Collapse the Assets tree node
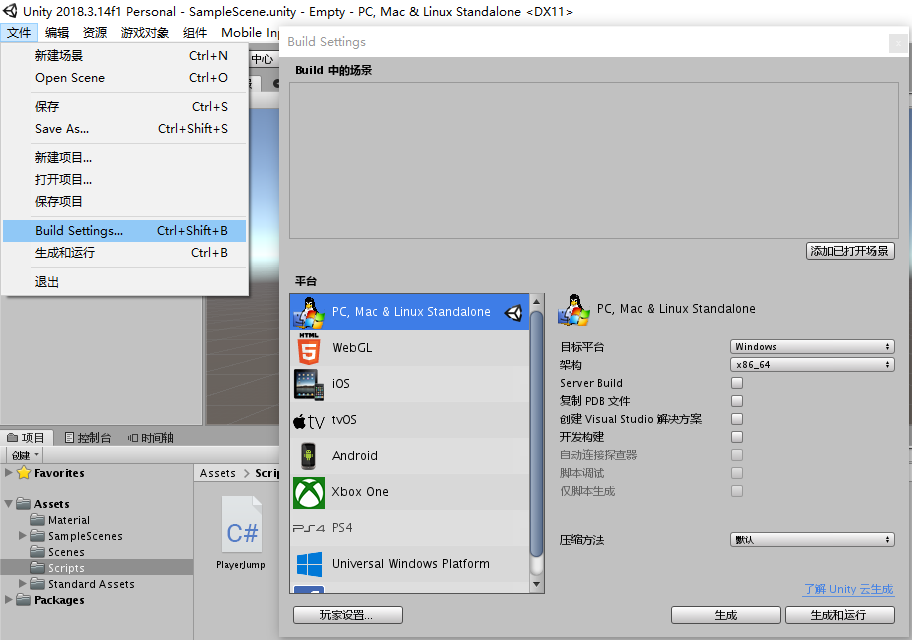Image resolution: width=912 pixels, height=640 pixels. click(x=9, y=504)
